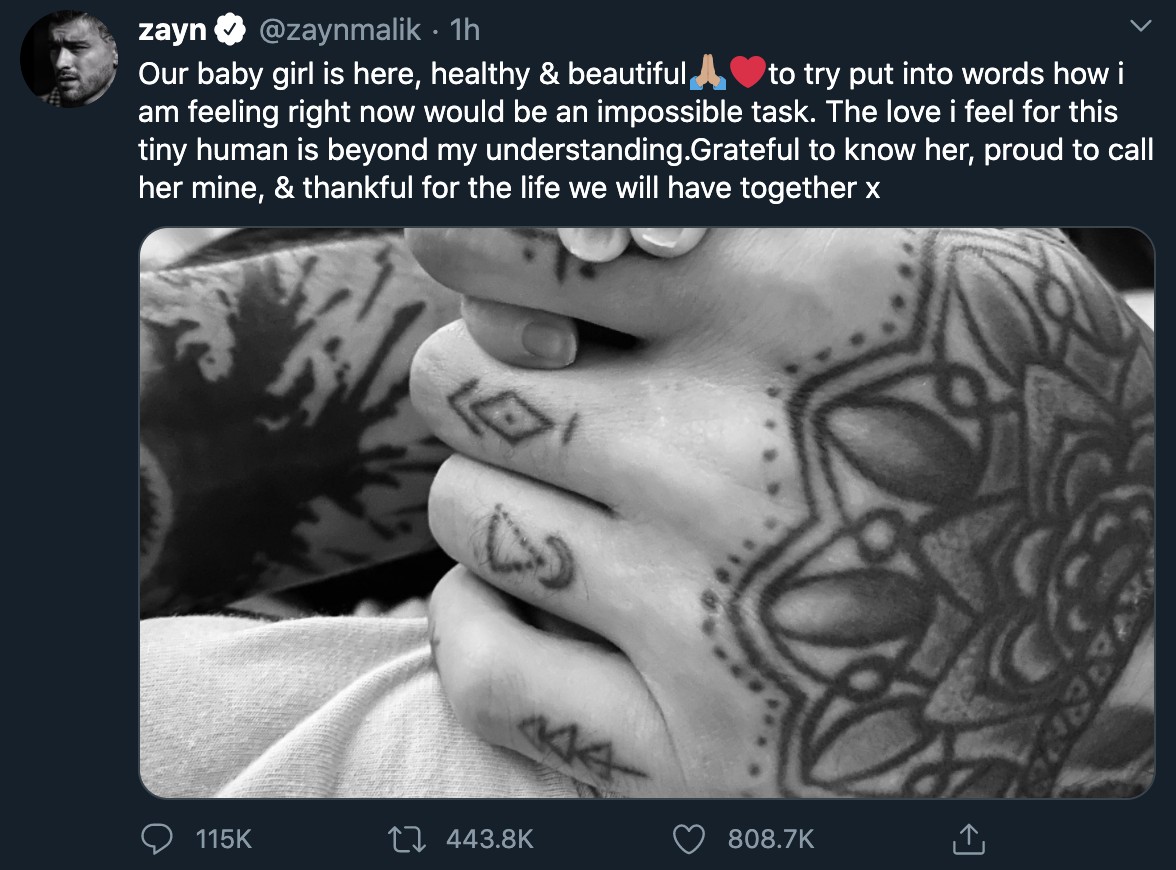View the 443.8K retweets count

[490, 838]
